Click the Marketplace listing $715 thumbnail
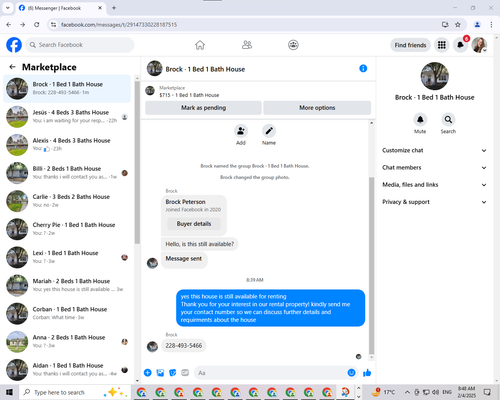This screenshot has width=500, height=400. click(x=150, y=91)
